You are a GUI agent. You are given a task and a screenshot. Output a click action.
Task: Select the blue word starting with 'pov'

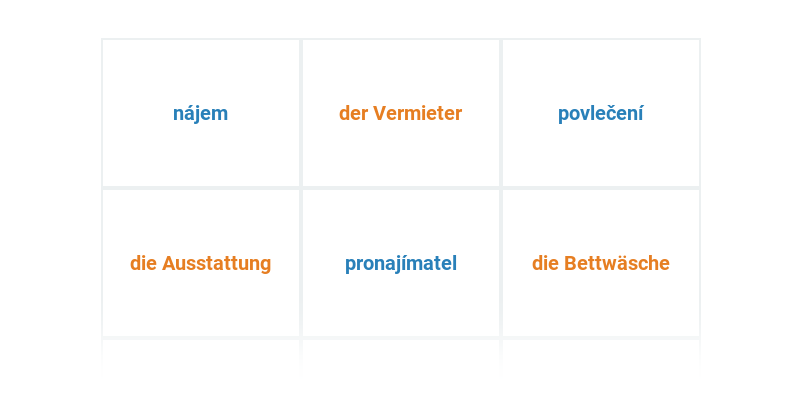600,113
